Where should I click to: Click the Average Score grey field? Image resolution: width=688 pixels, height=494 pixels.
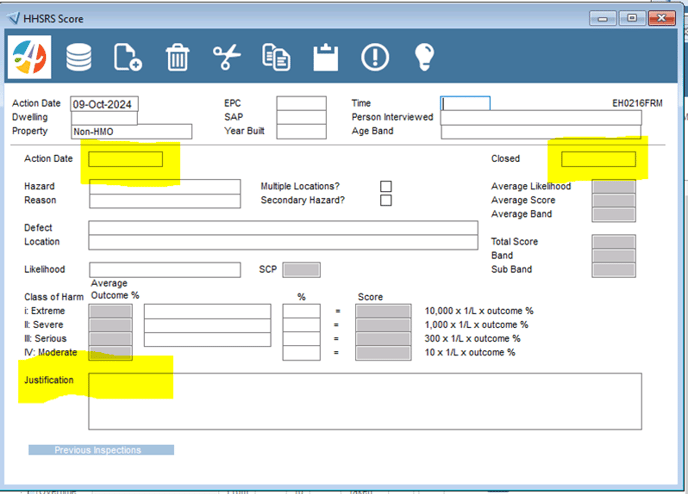pos(614,200)
